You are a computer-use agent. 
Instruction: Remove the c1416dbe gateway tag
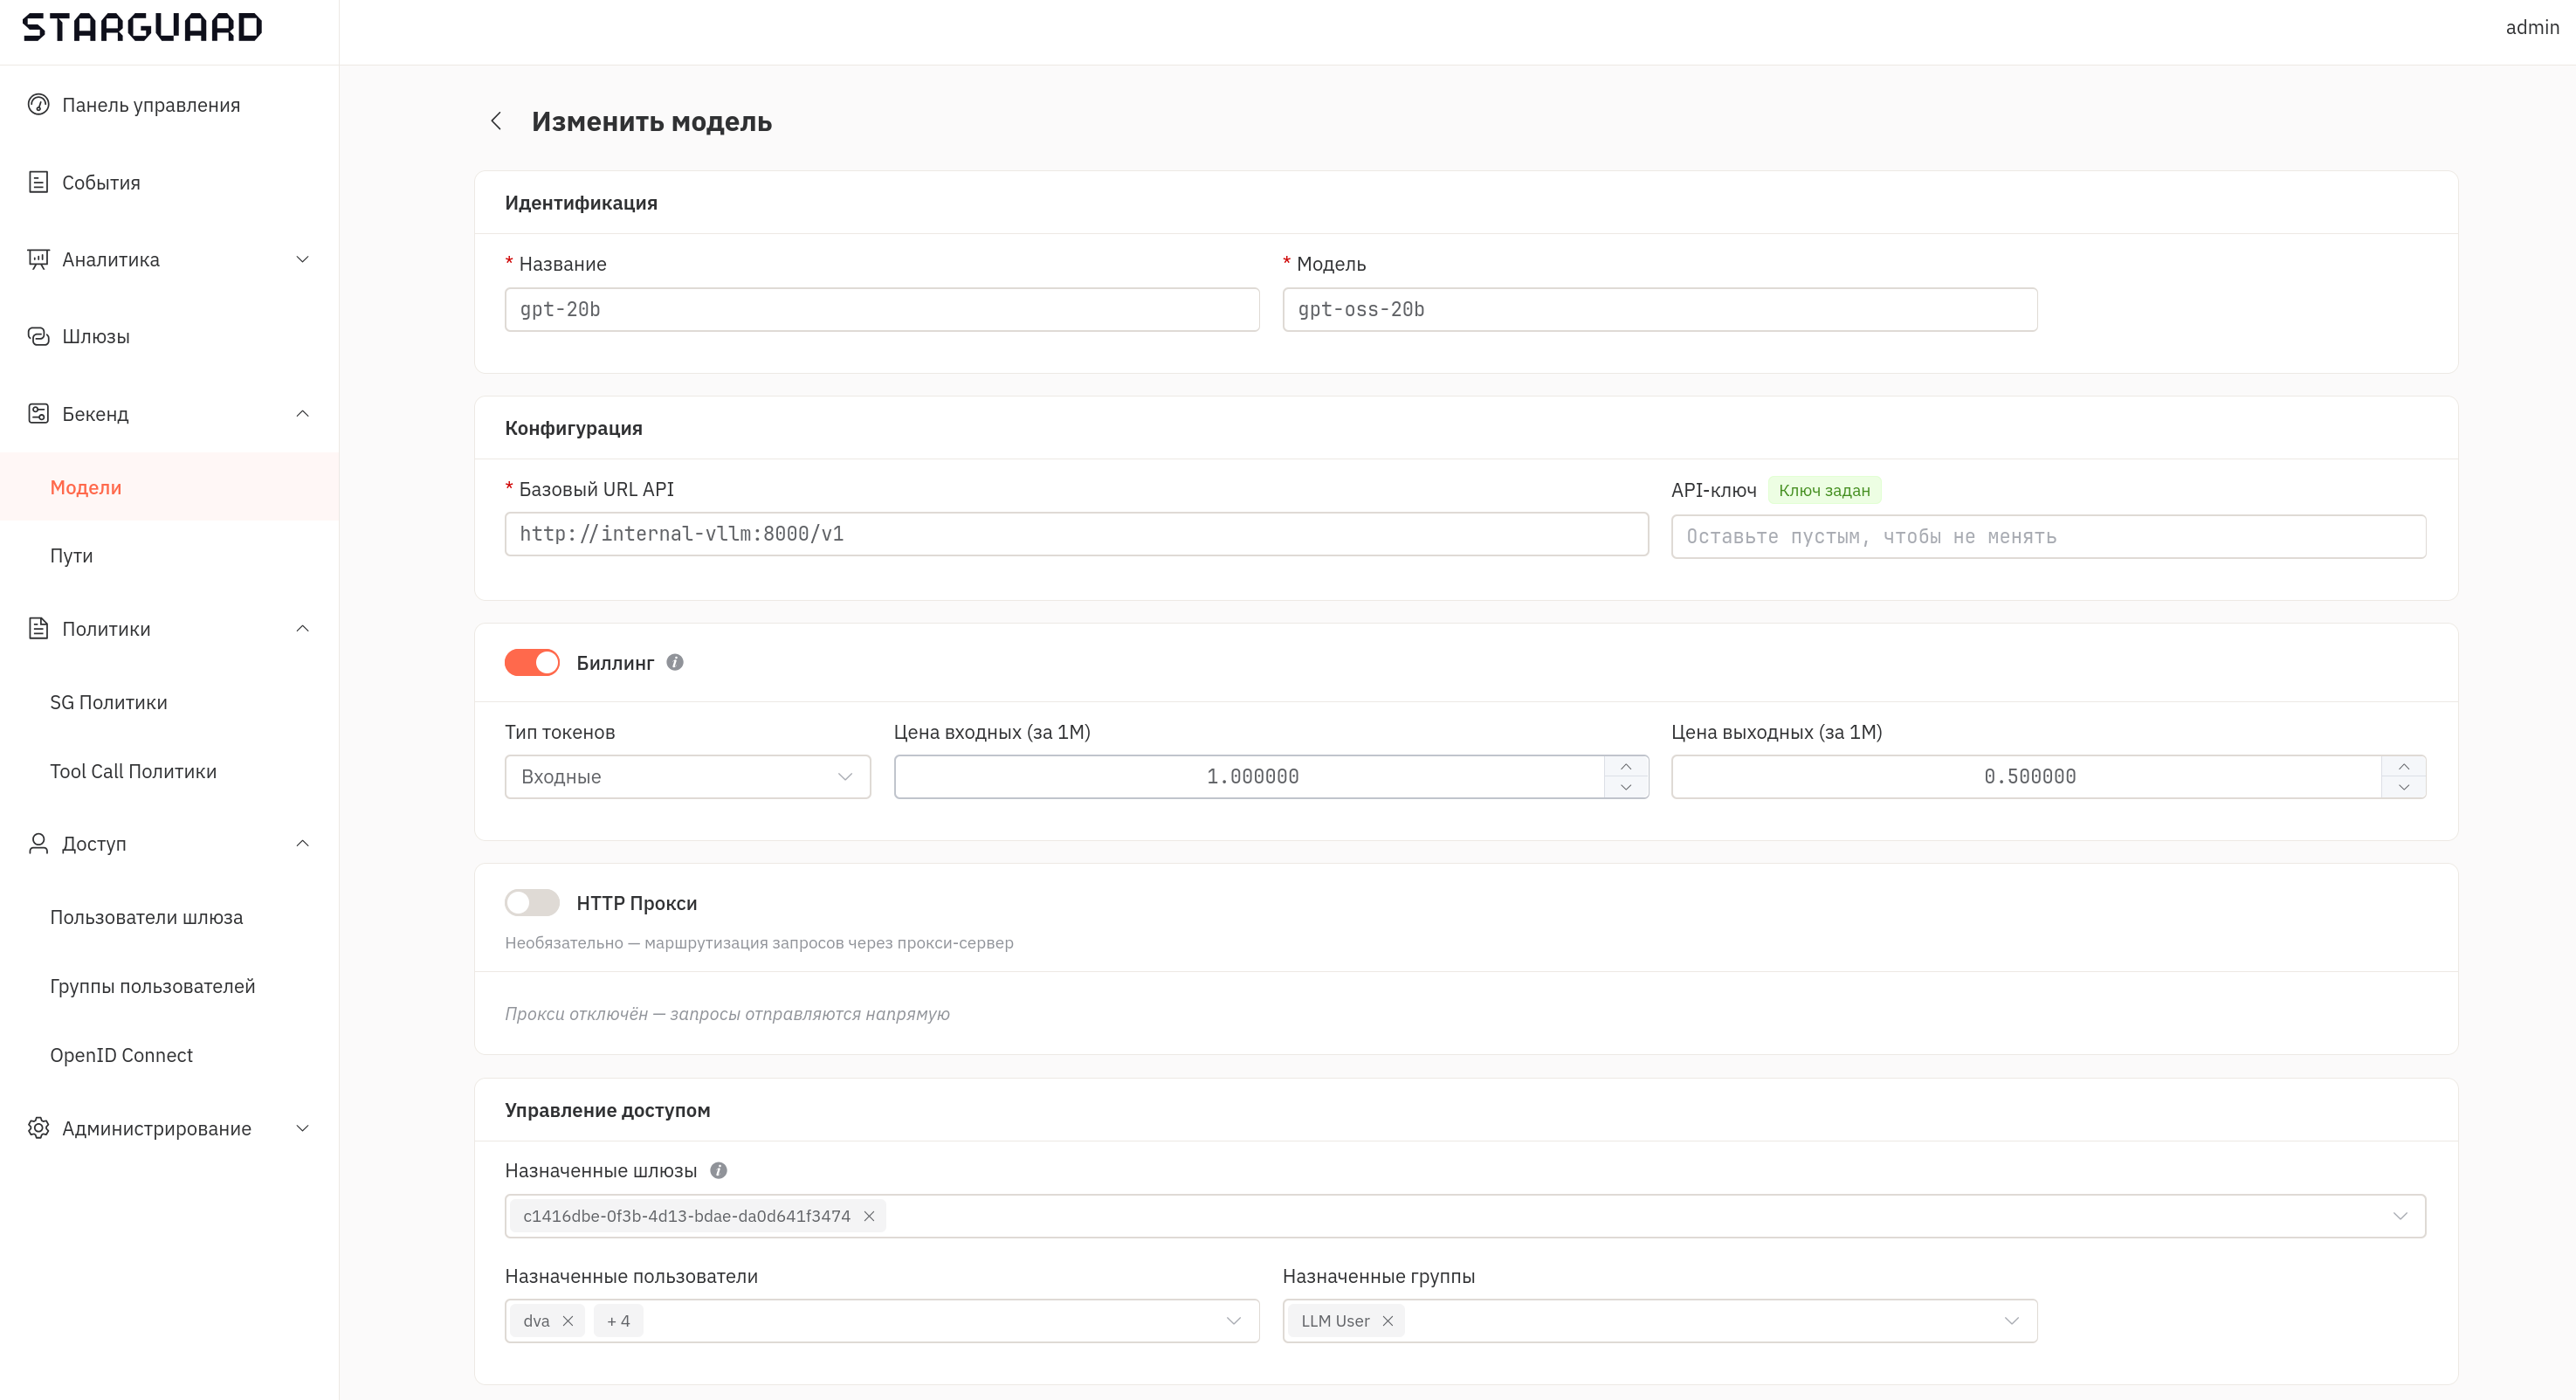pyautogui.click(x=869, y=1216)
